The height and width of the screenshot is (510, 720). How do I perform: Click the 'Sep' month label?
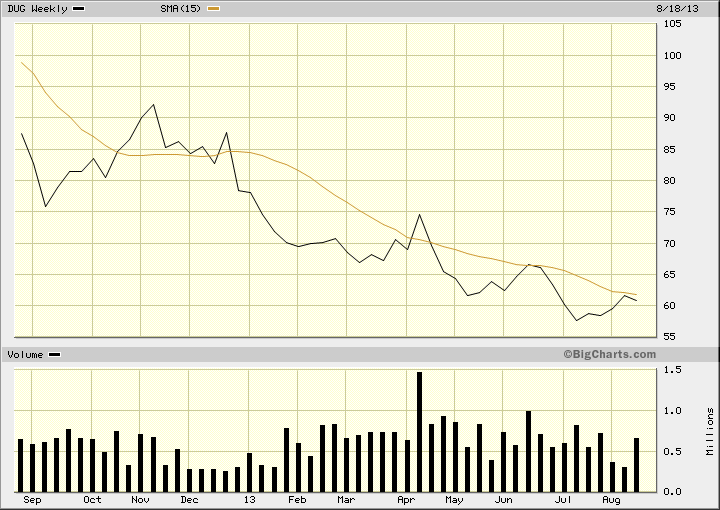32,500
